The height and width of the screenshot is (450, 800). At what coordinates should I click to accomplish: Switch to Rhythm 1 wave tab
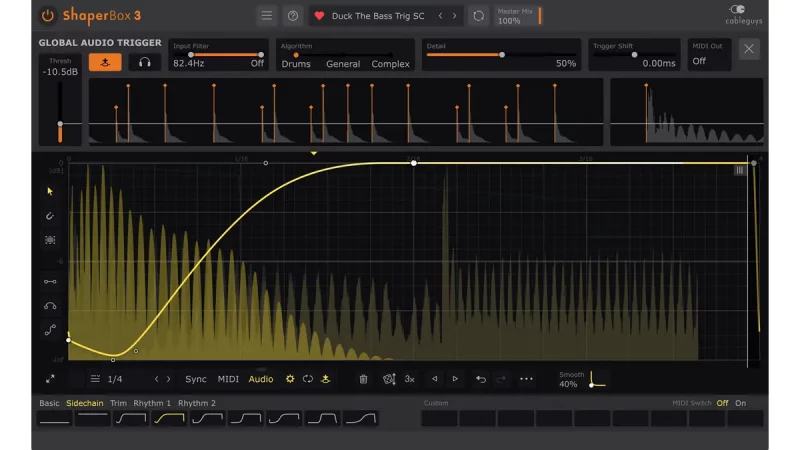[151, 403]
